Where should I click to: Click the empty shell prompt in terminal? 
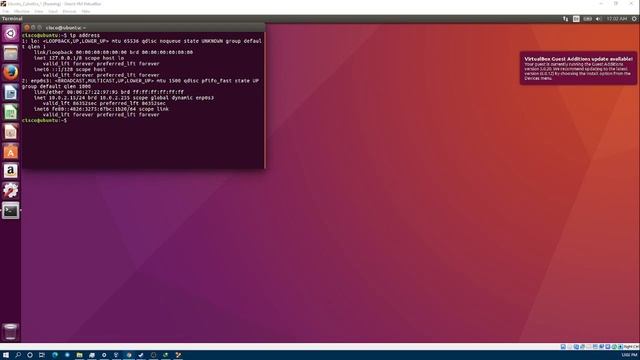(x=44, y=120)
